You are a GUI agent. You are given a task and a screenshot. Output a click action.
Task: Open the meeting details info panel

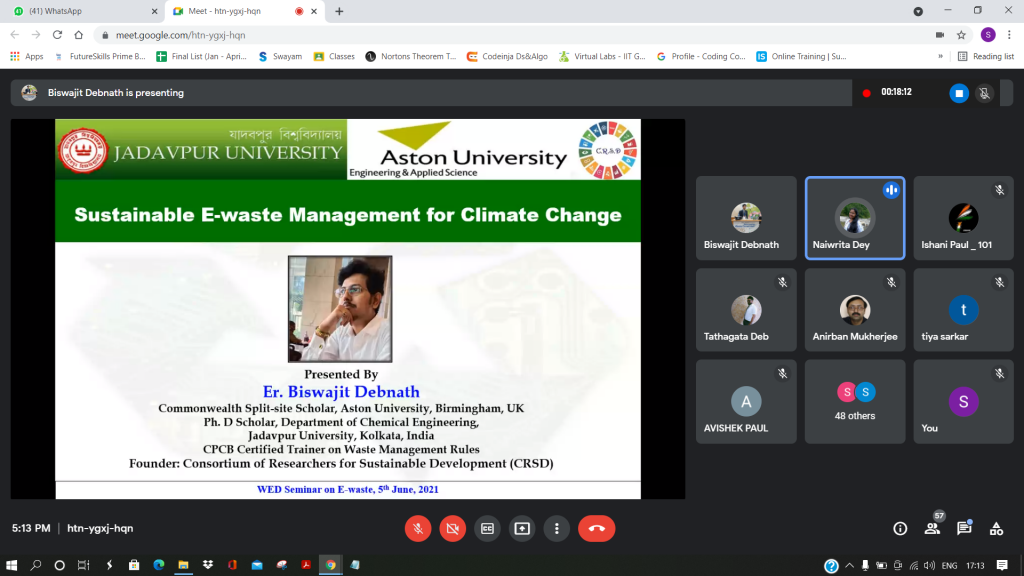[x=900, y=528]
